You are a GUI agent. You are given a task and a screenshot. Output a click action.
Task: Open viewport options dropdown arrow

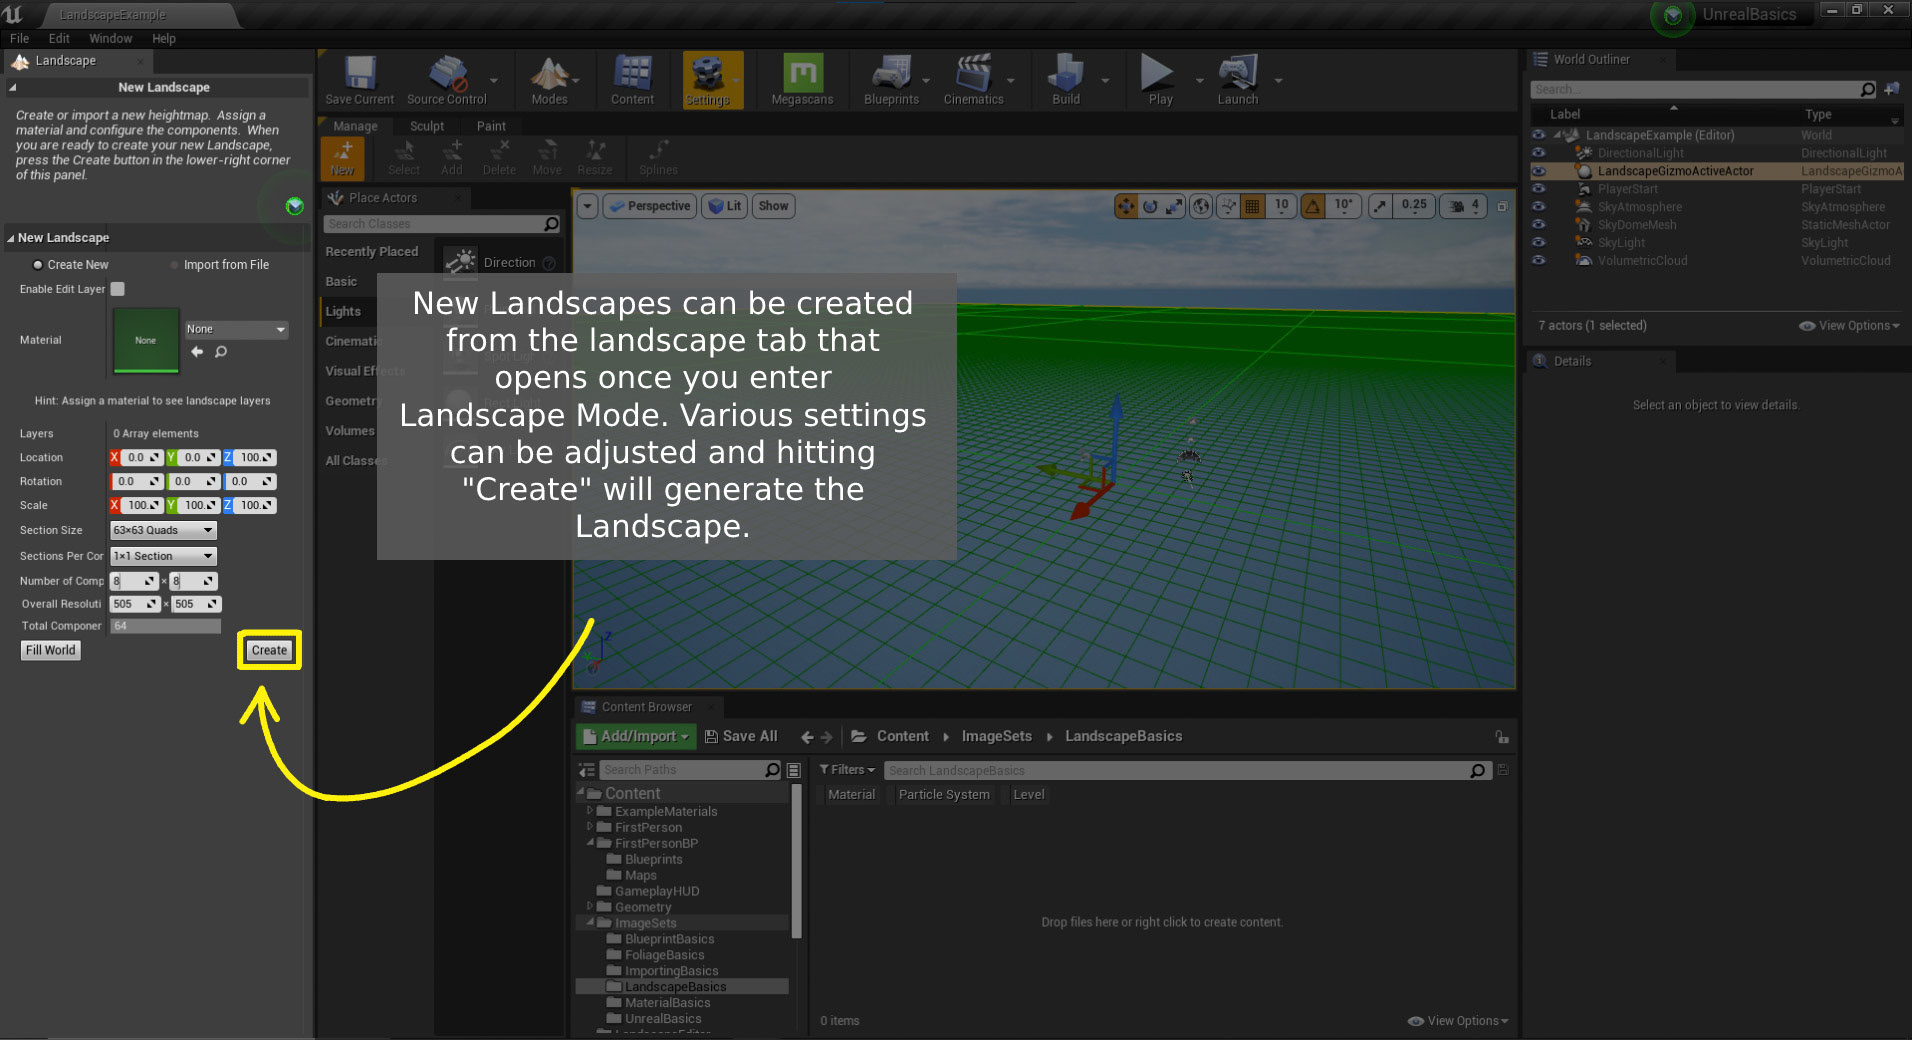588,206
